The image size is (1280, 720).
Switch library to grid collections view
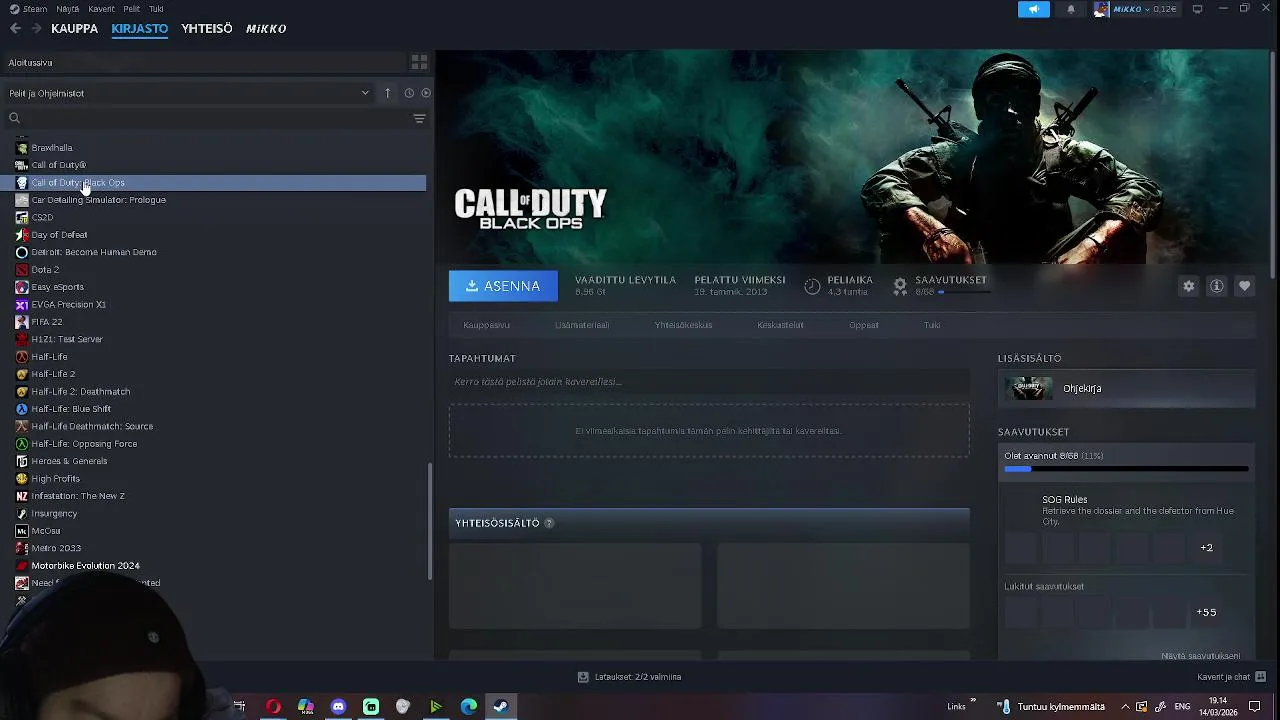[419, 62]
